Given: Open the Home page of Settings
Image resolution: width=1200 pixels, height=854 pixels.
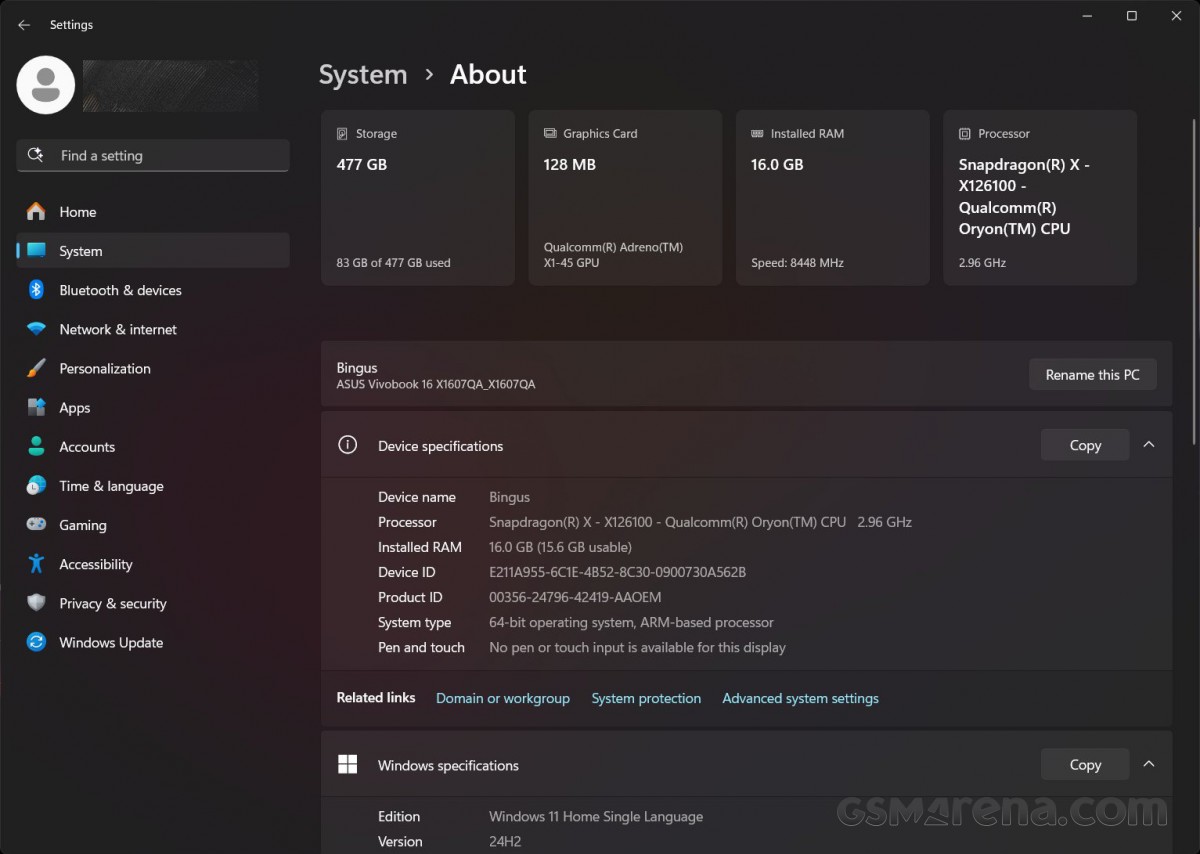Looking at the screenshot, I should click(77, 212).
